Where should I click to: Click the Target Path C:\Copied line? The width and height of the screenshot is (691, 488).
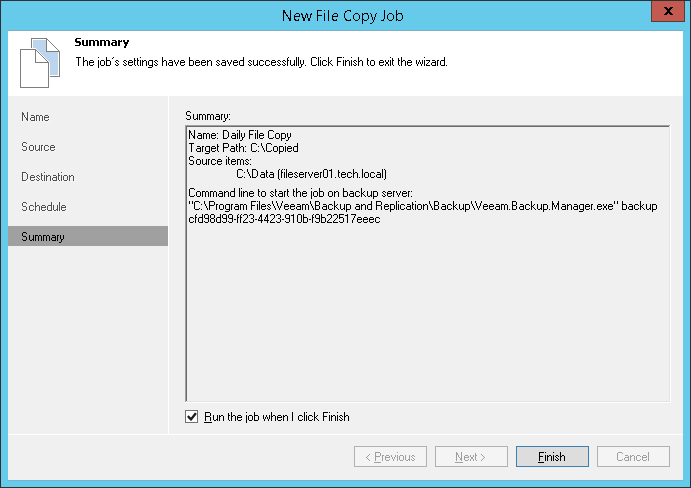pos(243,147)
